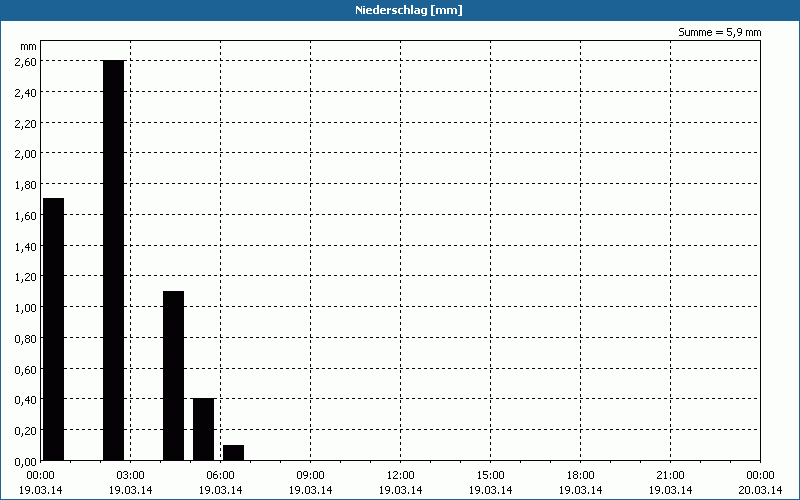Click the 2,40 y-axis label
This screenshot has height=500, width=800.
pyautogui.click(x=26, y=92)
